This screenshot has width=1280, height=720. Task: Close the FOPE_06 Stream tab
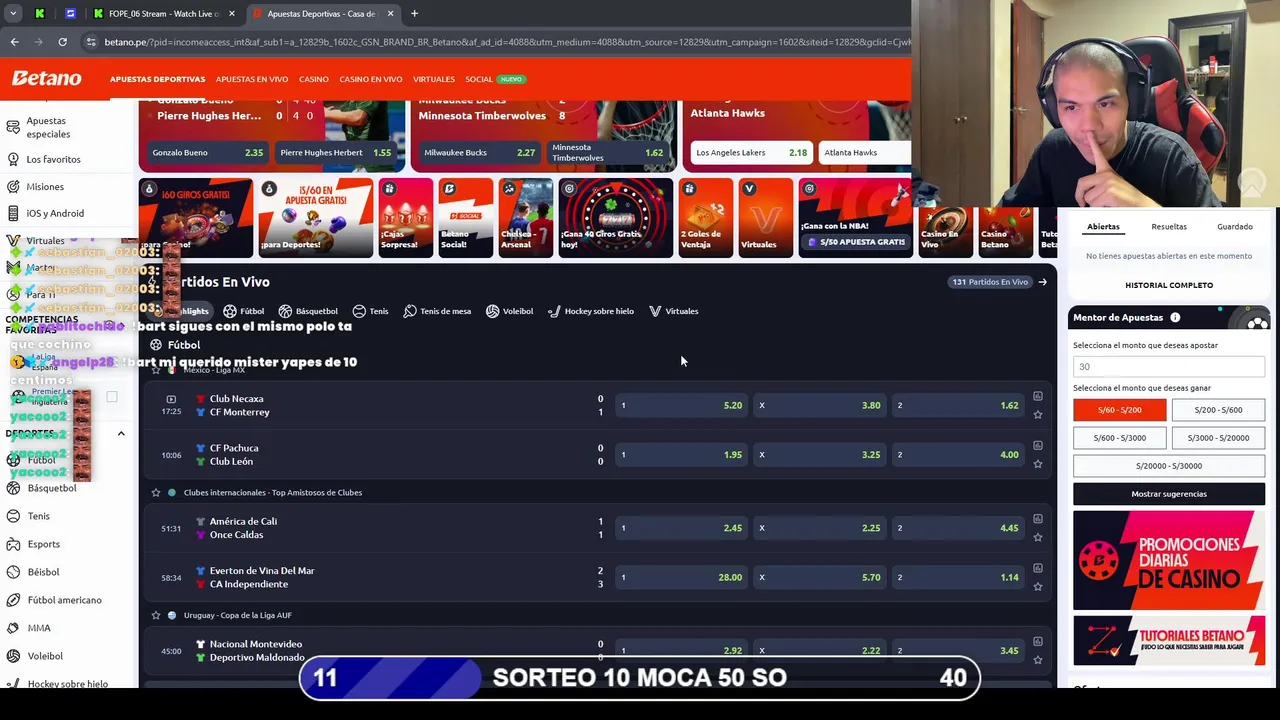click(x=232, y=14)
